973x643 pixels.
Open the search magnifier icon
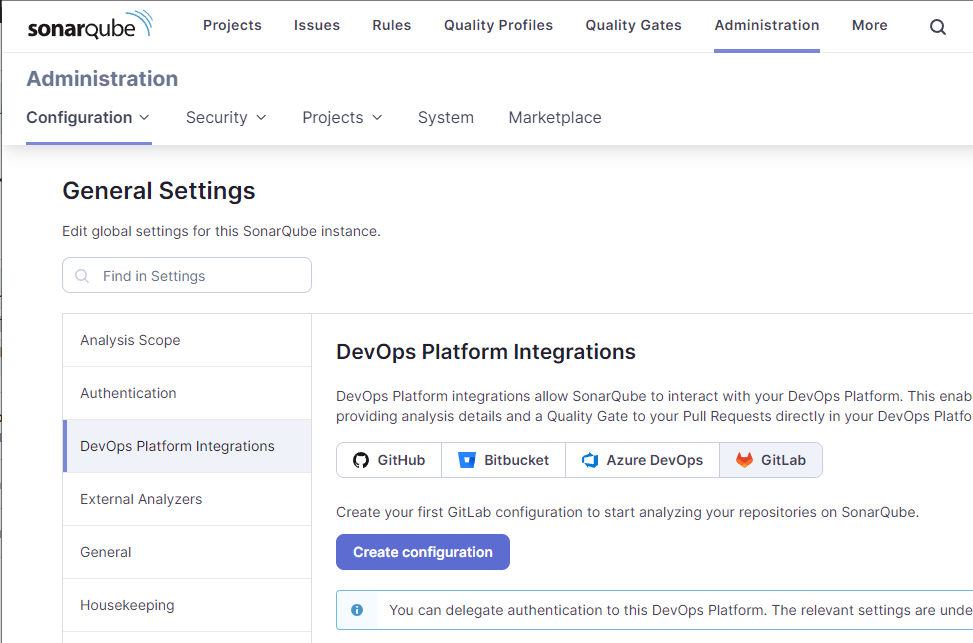click(937, 27)
